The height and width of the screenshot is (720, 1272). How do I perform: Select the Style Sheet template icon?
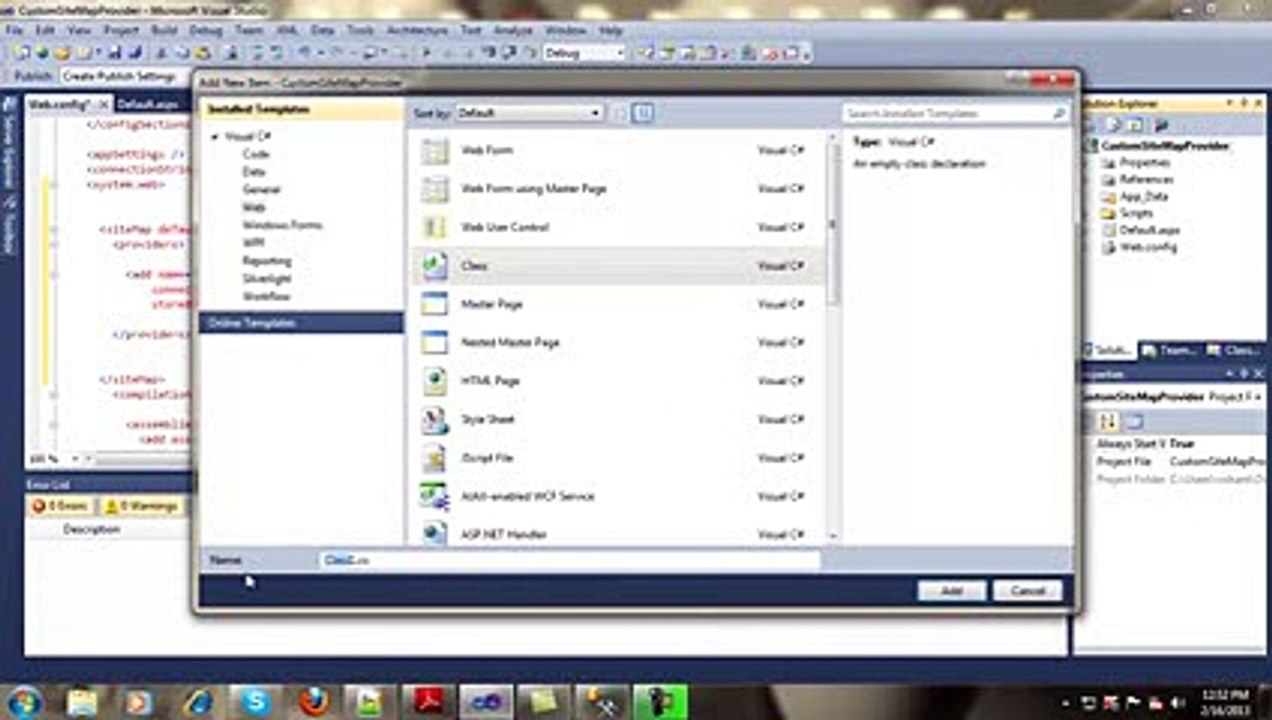(x=435, y=419)
